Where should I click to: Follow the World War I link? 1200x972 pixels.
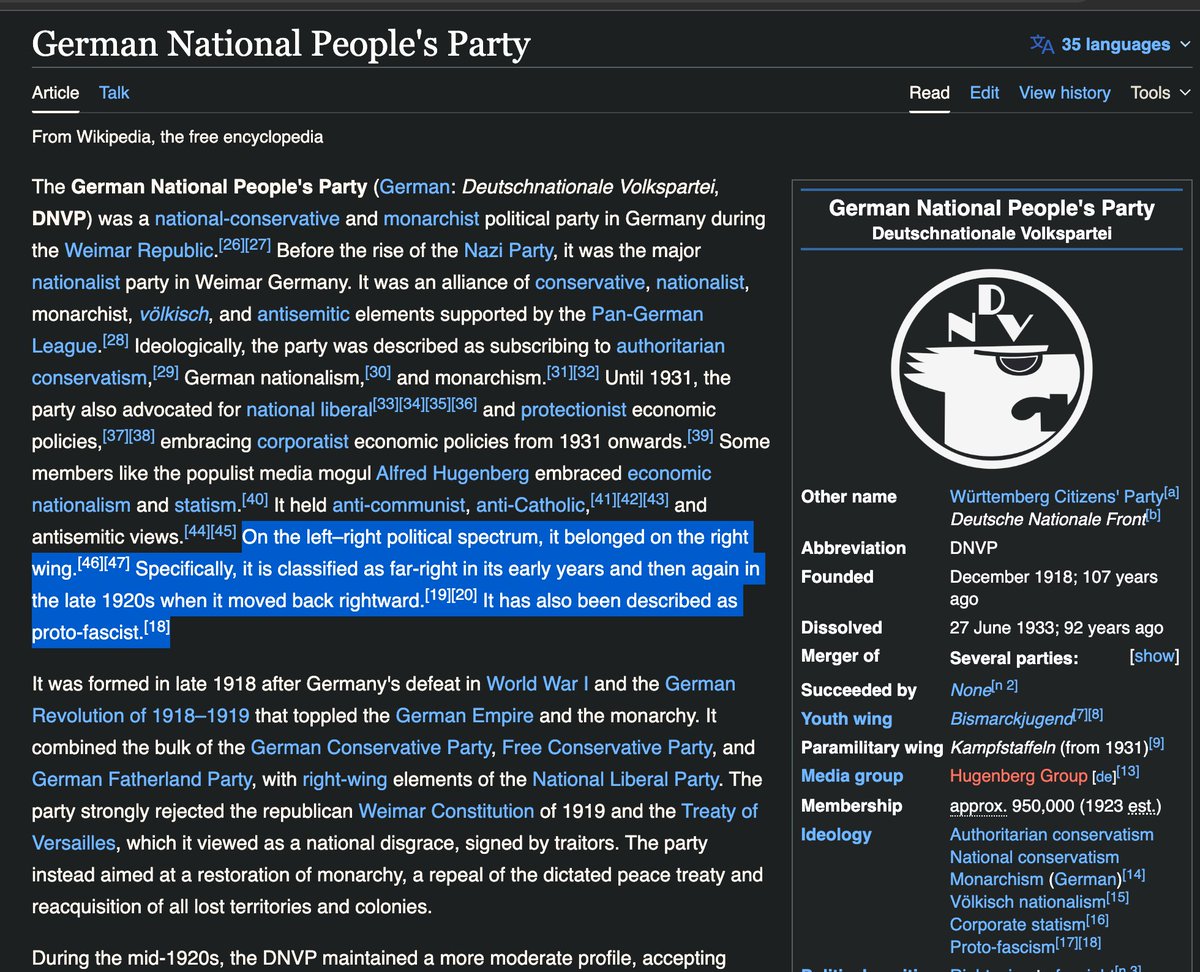537,684
